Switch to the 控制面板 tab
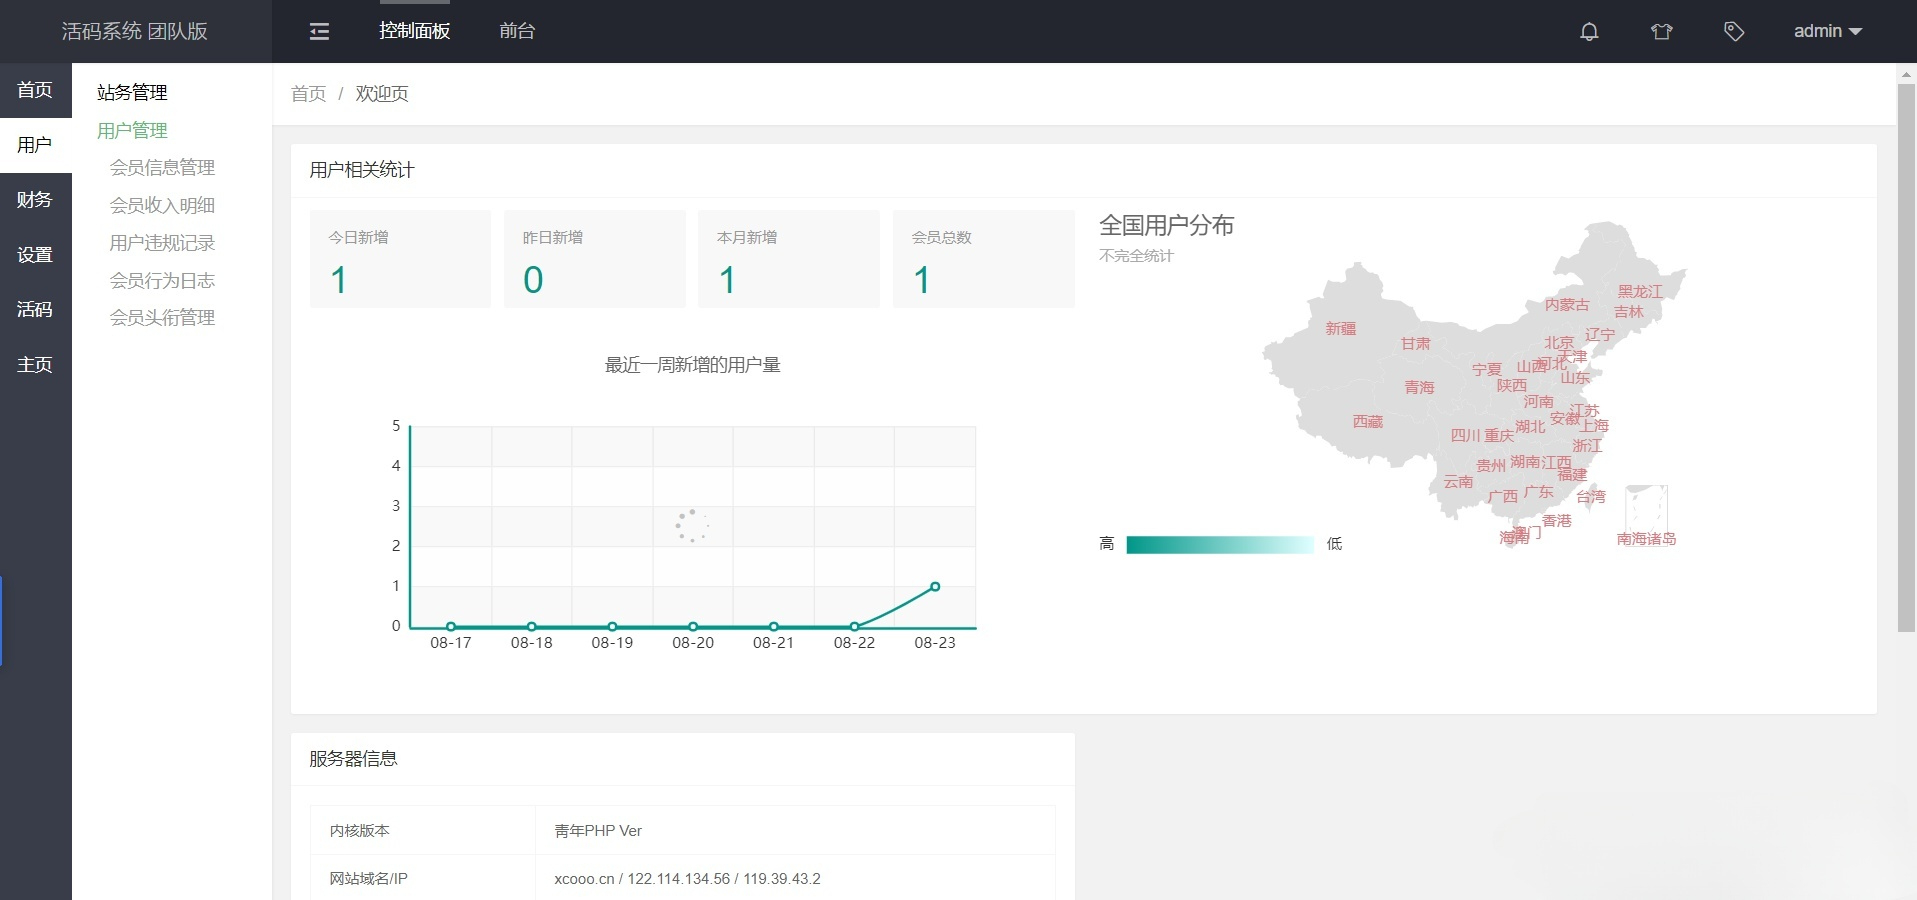Image resolution: width=1917 pixels, height=900 pixels. click(414, 32)
